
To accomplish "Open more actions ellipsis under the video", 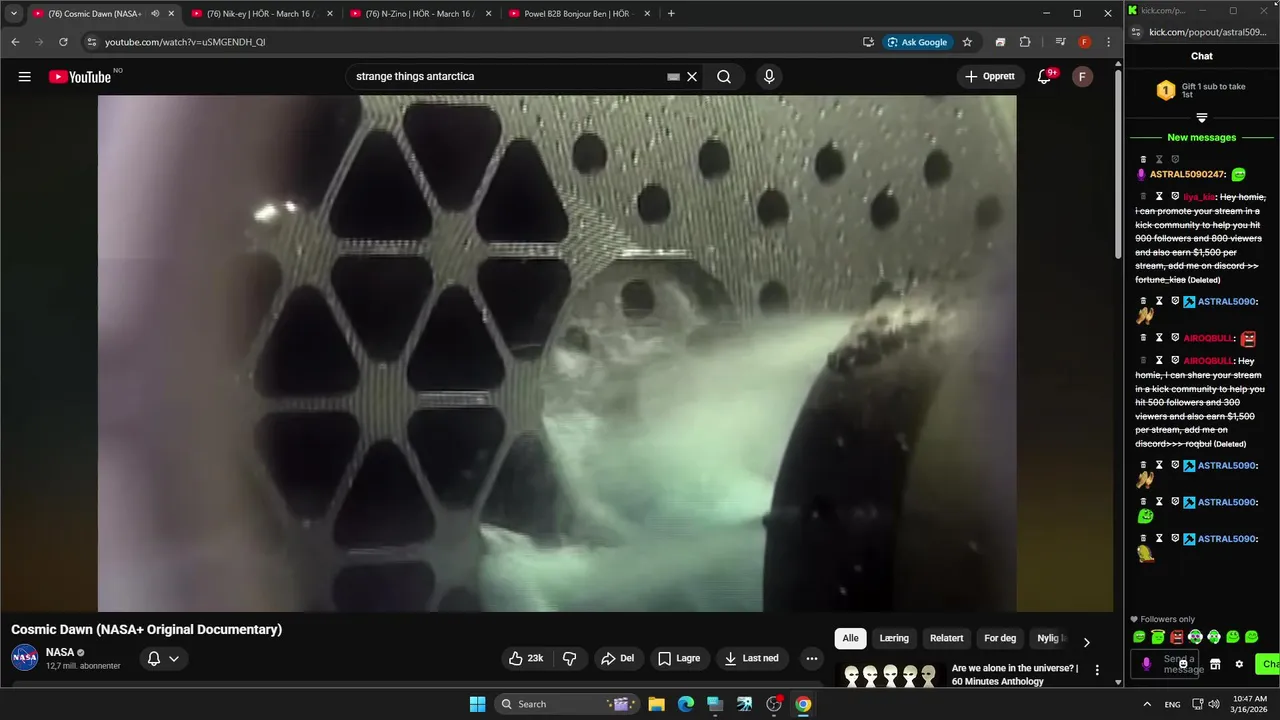I will click(812, 658).
